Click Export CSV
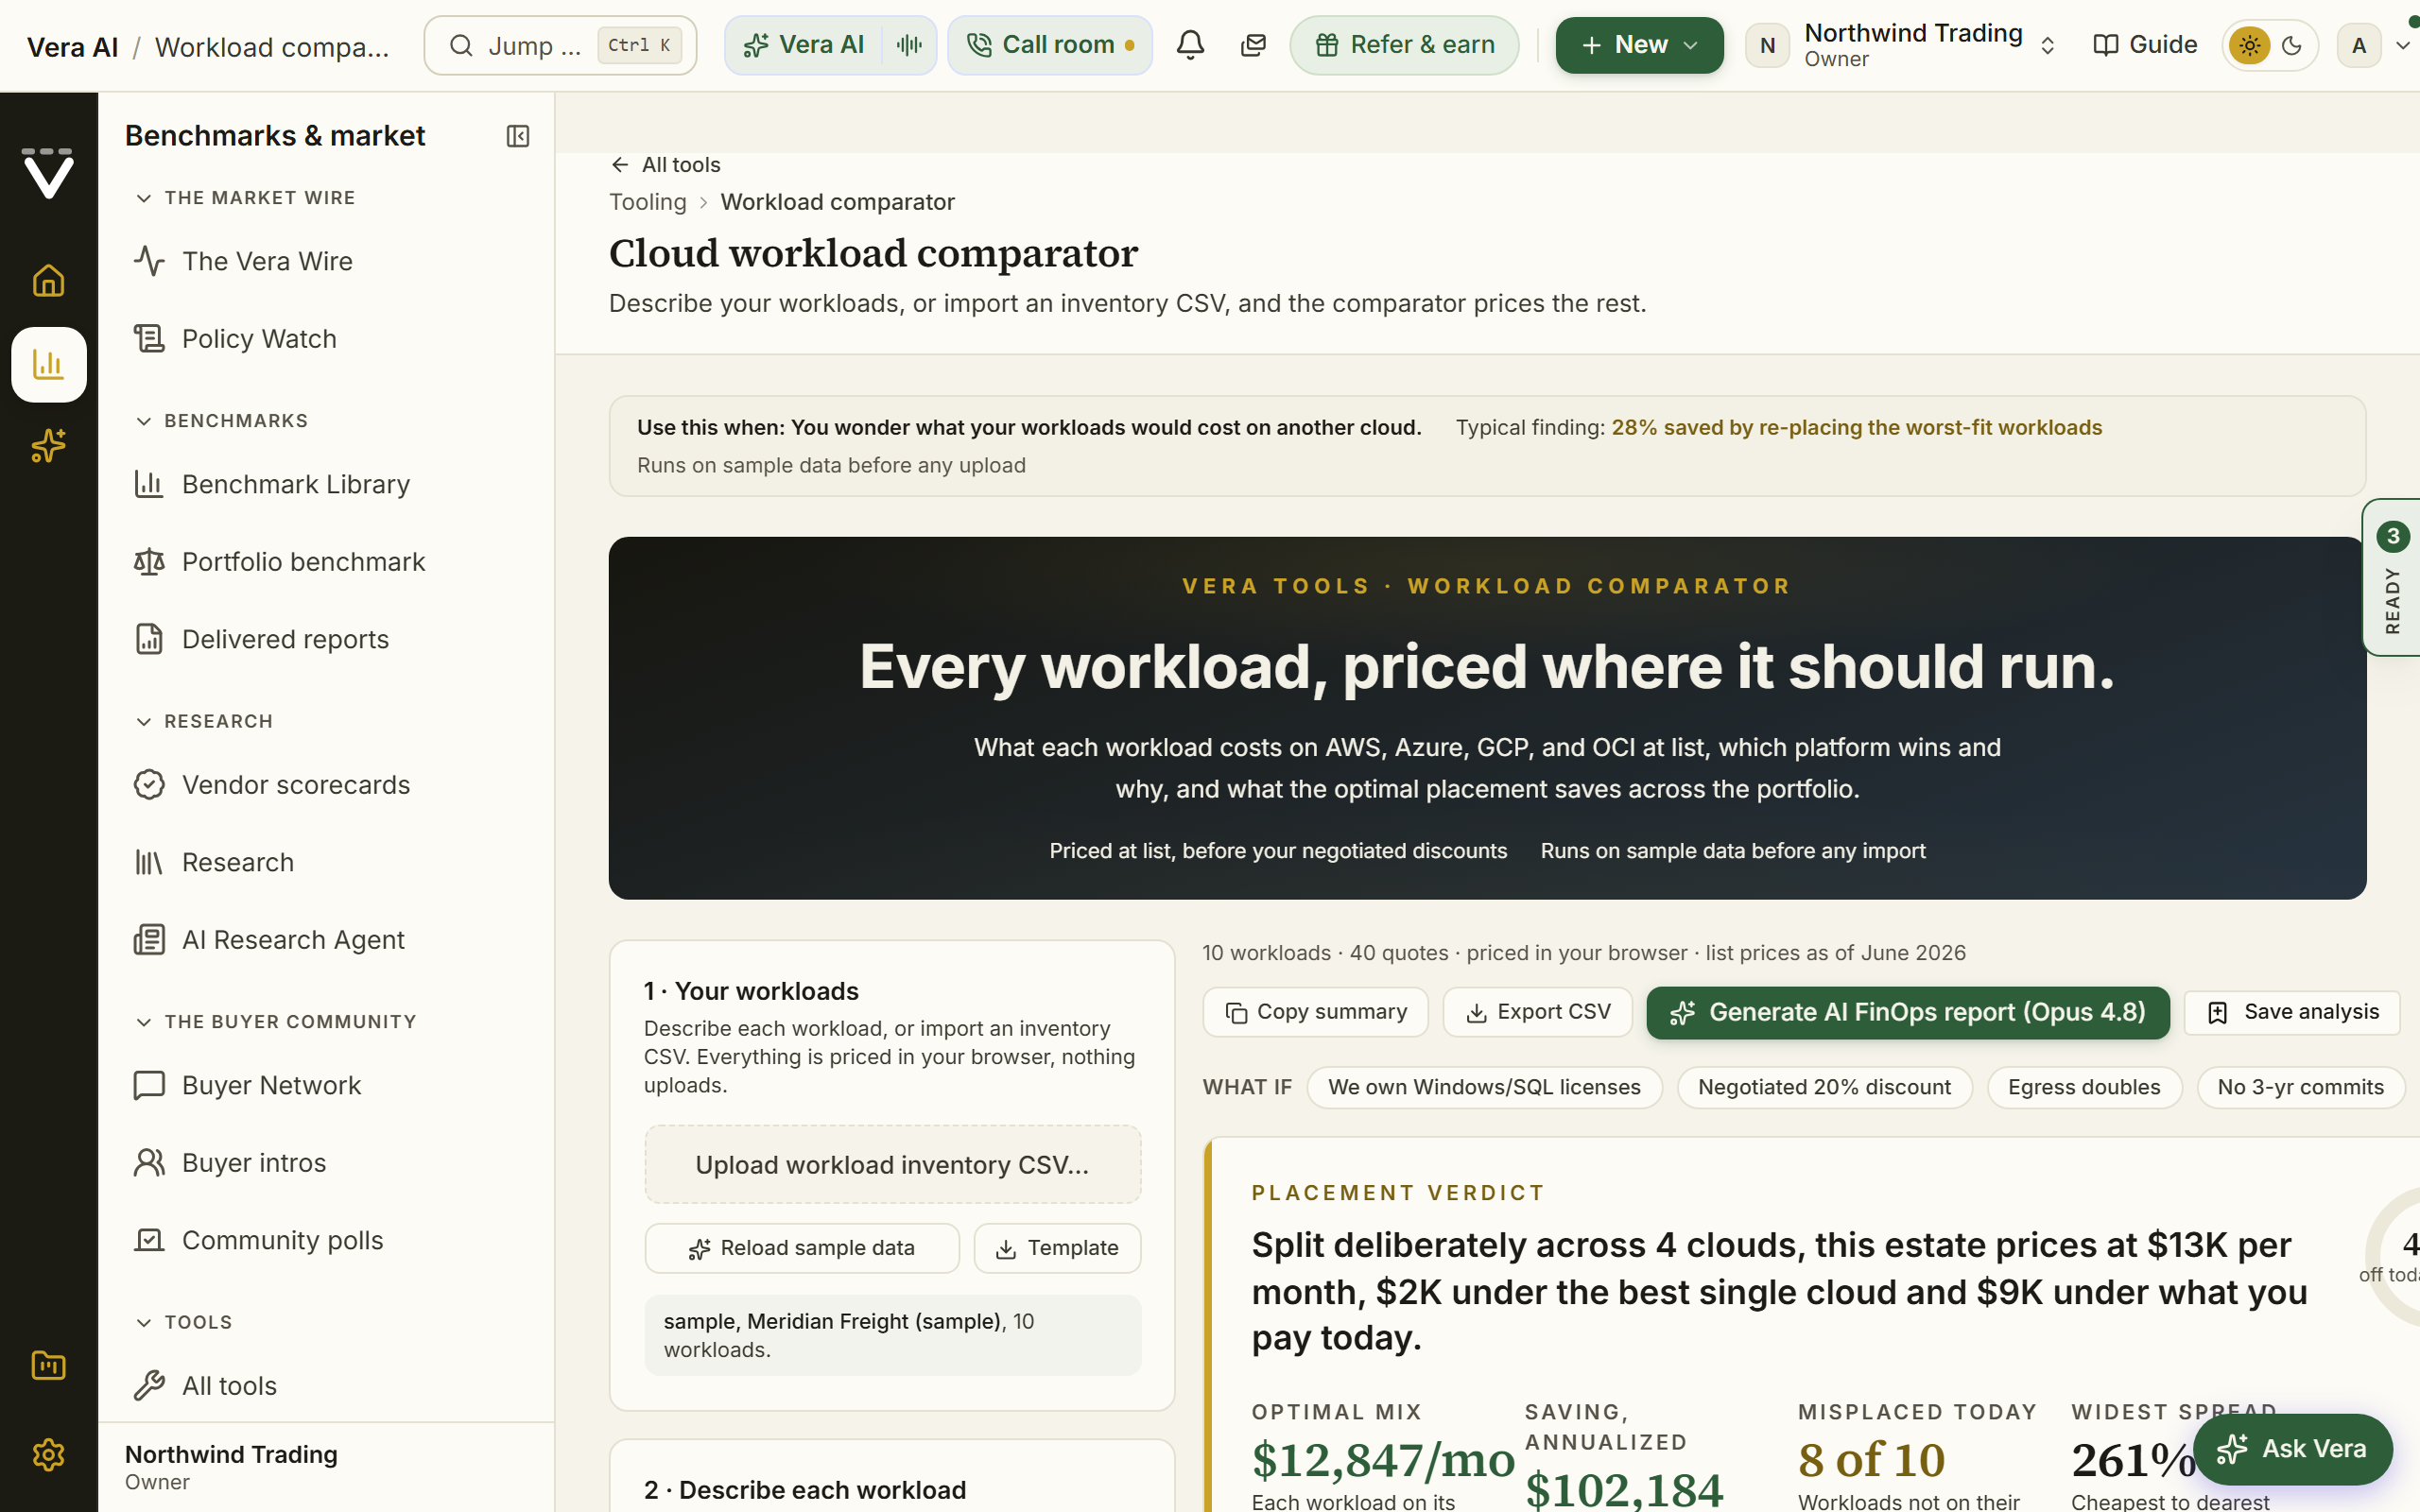This screenshot has height=1512, width=2420. 1537,1012
